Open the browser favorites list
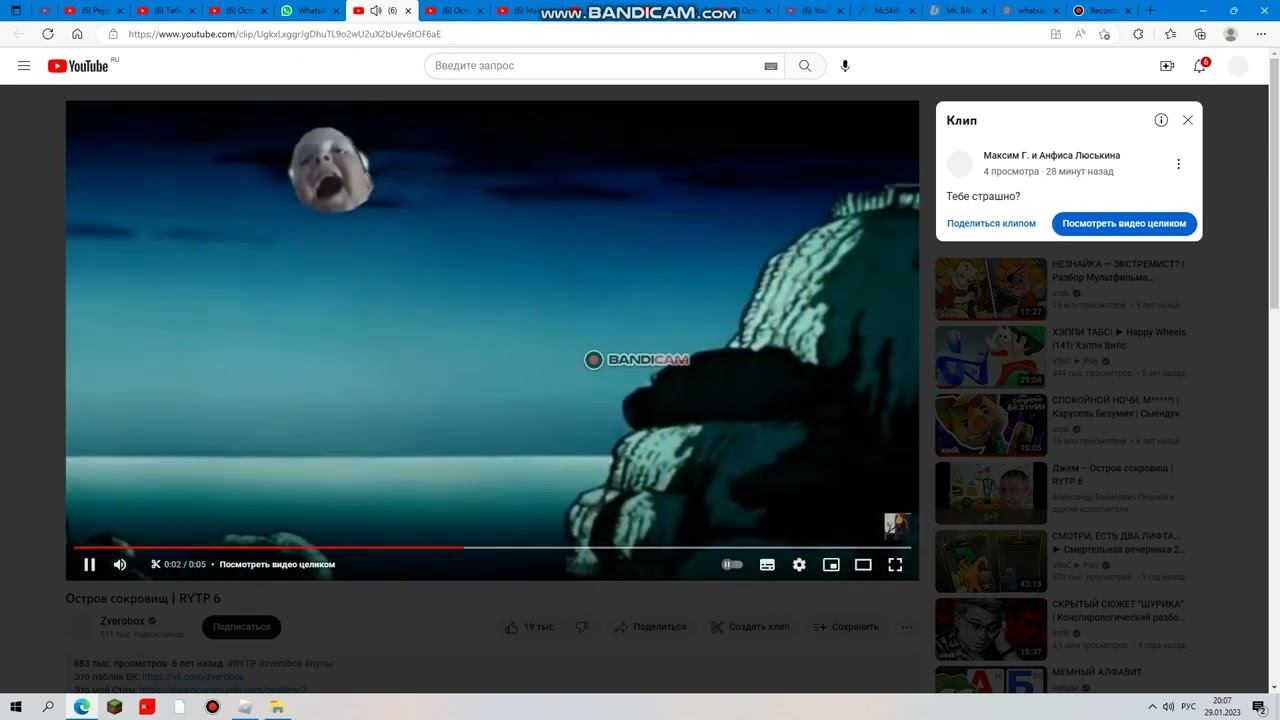Image resolution: width=1280 pixels, height=720 pixels. [1171, 34]
